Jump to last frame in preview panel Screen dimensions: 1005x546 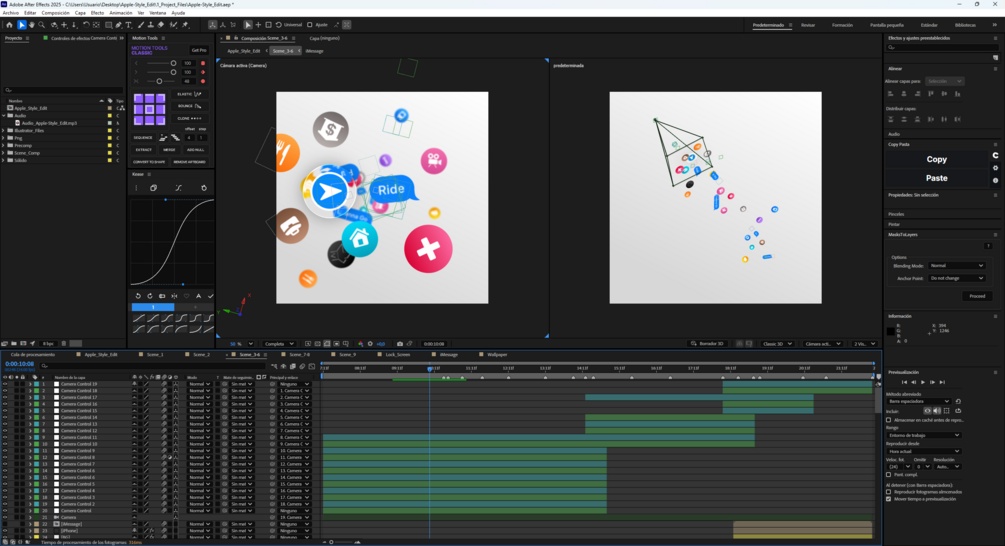(x=942, y=383)
